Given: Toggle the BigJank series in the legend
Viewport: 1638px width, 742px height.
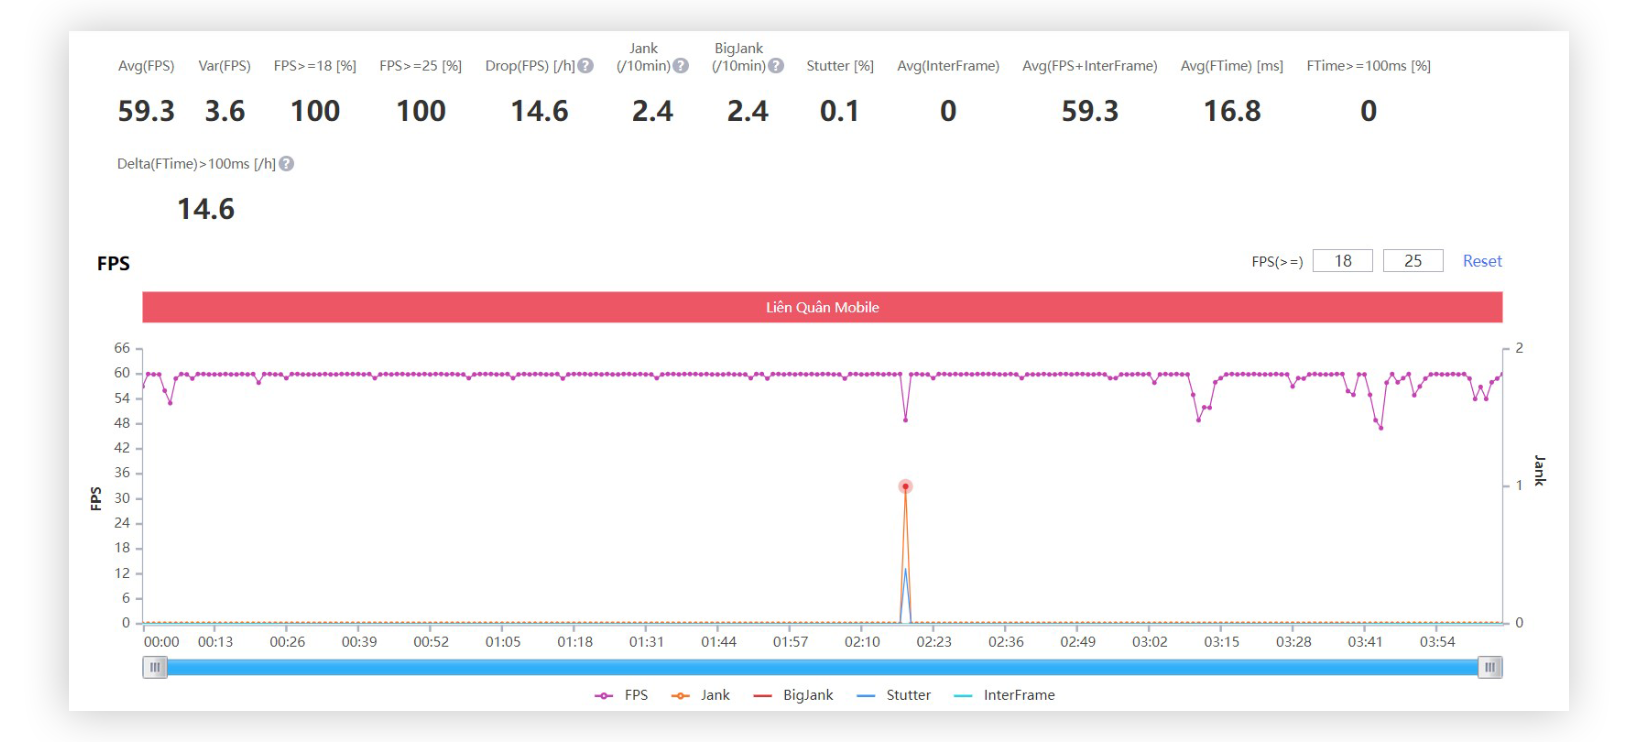Looking at the screenshot, I should tap(793, 695).
